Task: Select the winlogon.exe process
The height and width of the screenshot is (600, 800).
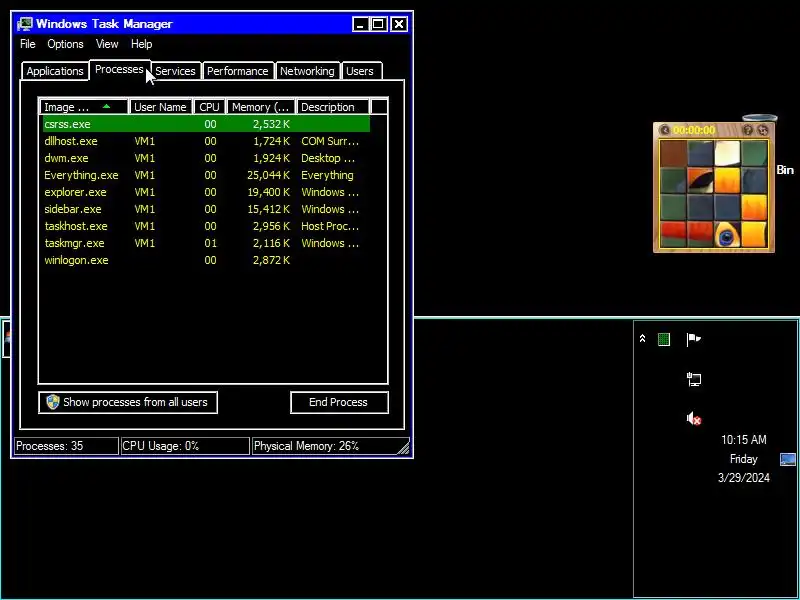Action: tap(206, 260)
